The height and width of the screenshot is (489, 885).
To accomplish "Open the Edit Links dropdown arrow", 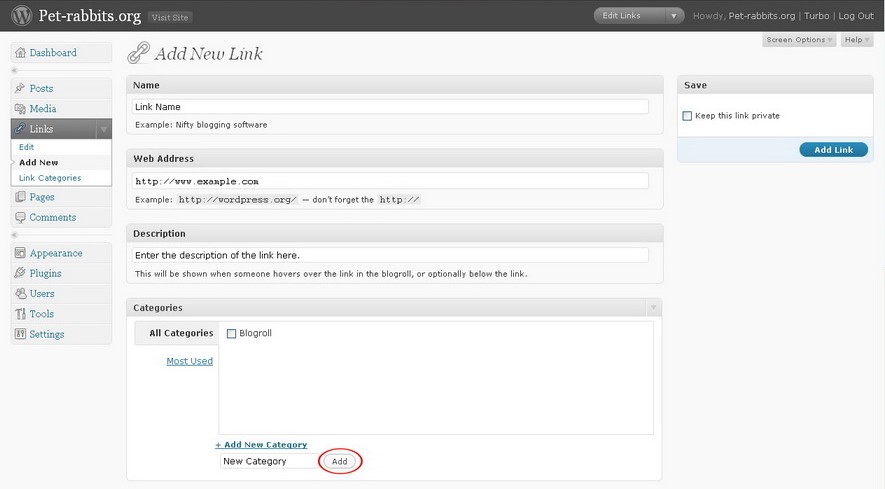I will coord(674,16).
